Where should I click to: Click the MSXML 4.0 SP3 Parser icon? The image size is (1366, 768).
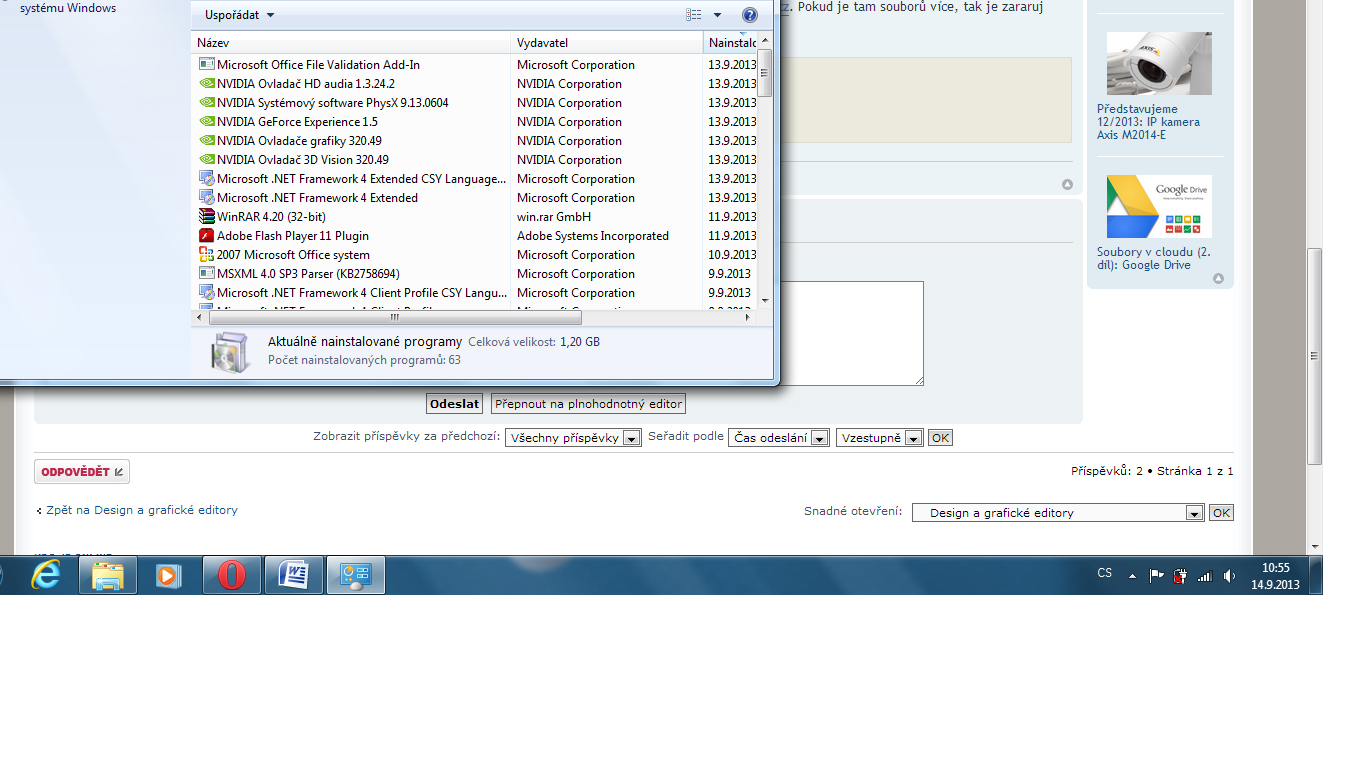click(x=207, y=274)
